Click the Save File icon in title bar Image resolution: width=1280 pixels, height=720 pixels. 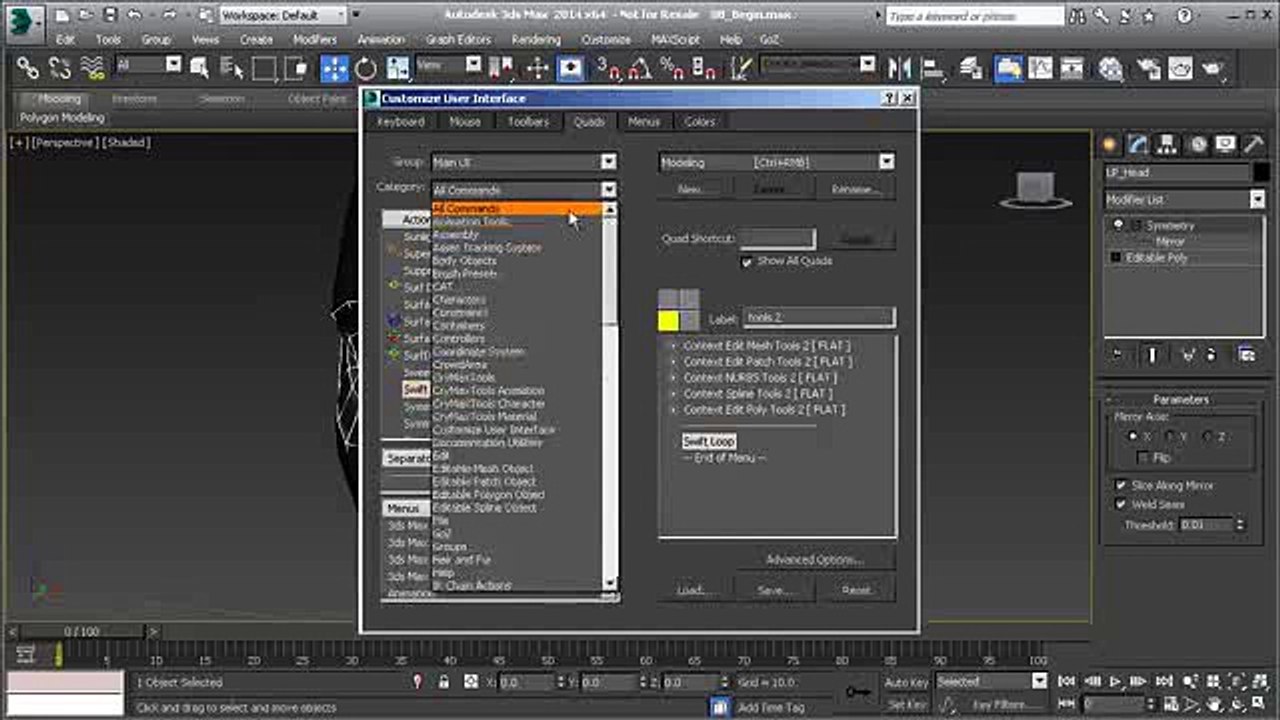click(x=110, y=15)
